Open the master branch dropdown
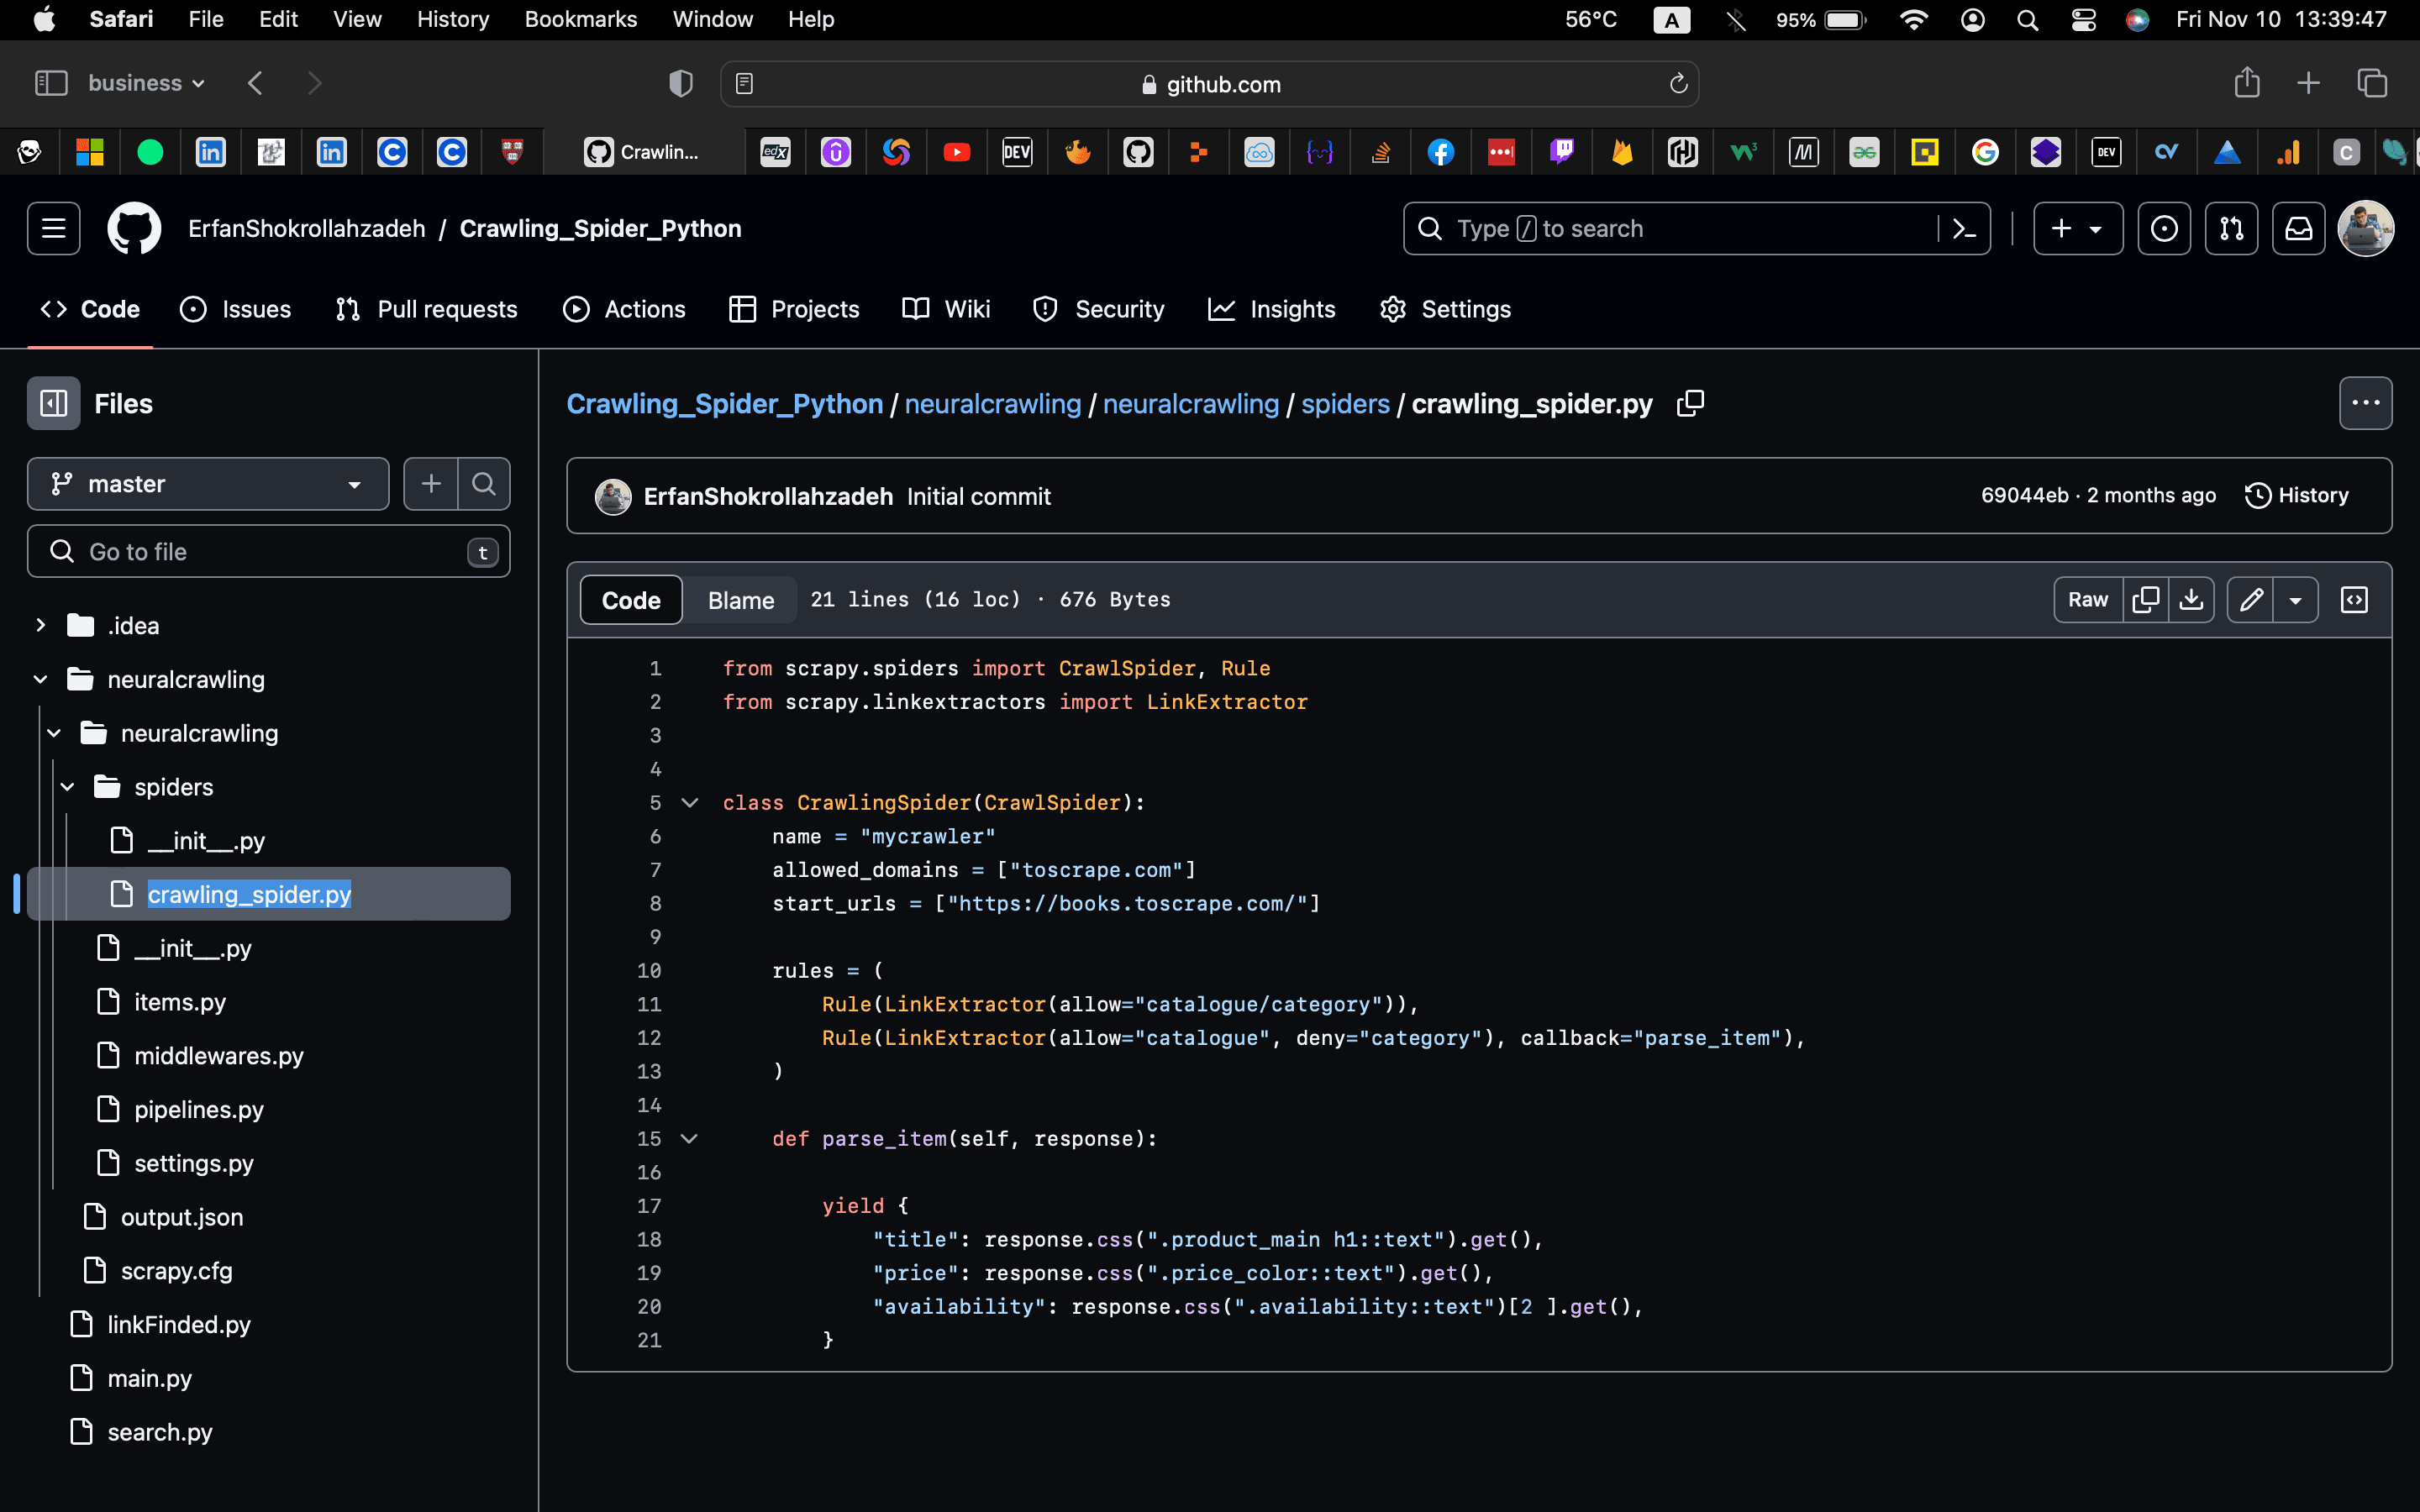 pos(208,484)
